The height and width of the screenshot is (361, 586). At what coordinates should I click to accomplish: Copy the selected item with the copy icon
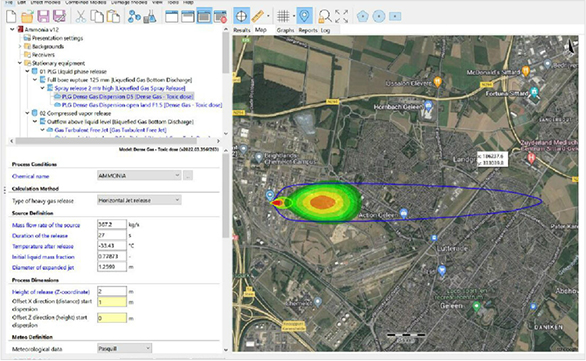pos(97,16)
